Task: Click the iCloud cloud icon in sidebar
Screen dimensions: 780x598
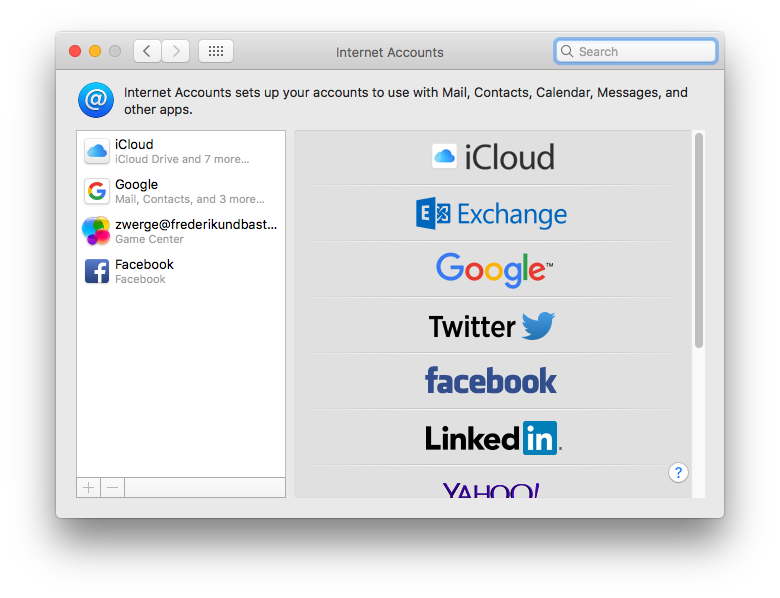Action: (97, 151)
